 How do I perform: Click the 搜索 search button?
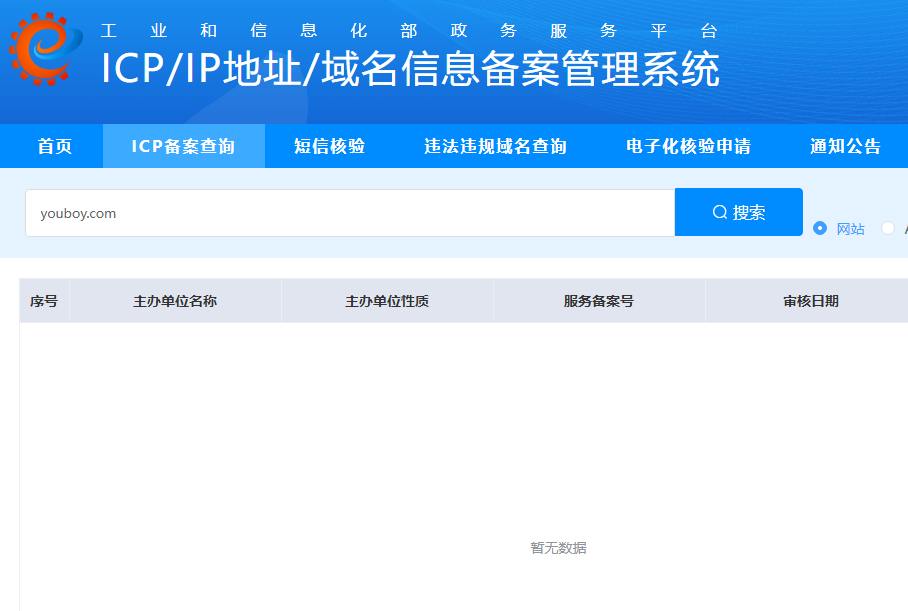739,212
